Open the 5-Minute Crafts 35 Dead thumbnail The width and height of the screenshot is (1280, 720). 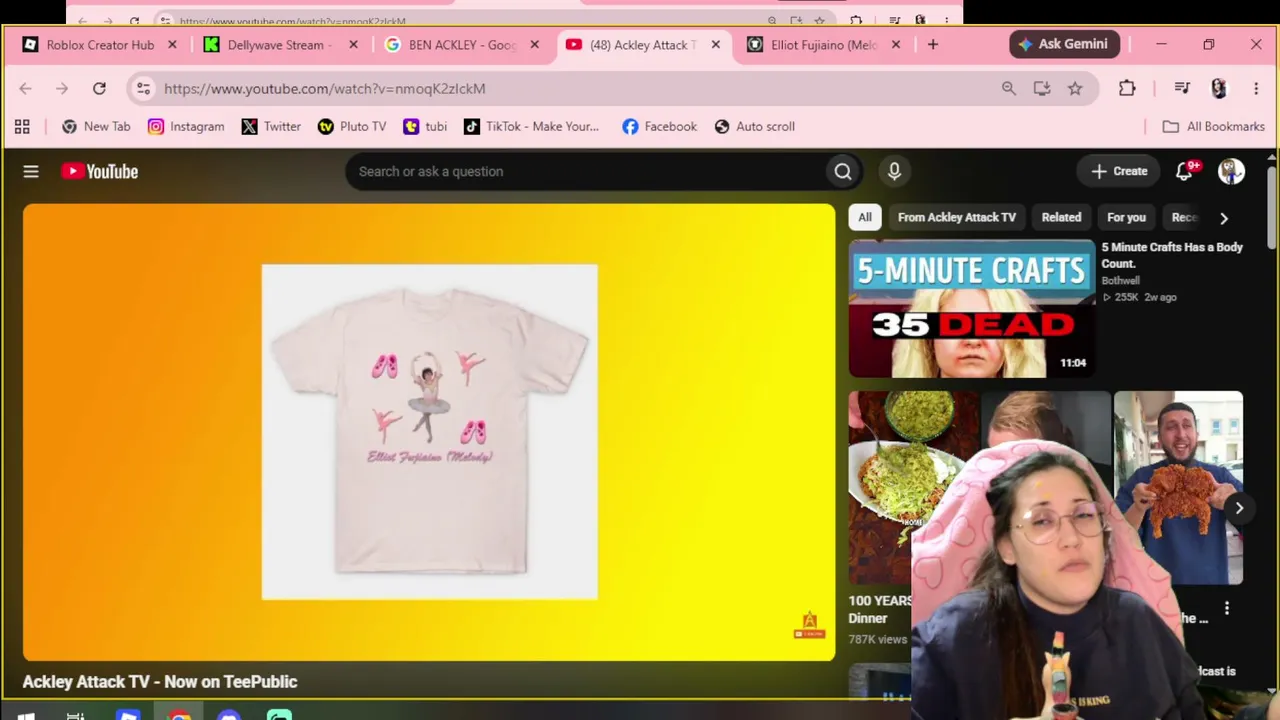[971, 309]
